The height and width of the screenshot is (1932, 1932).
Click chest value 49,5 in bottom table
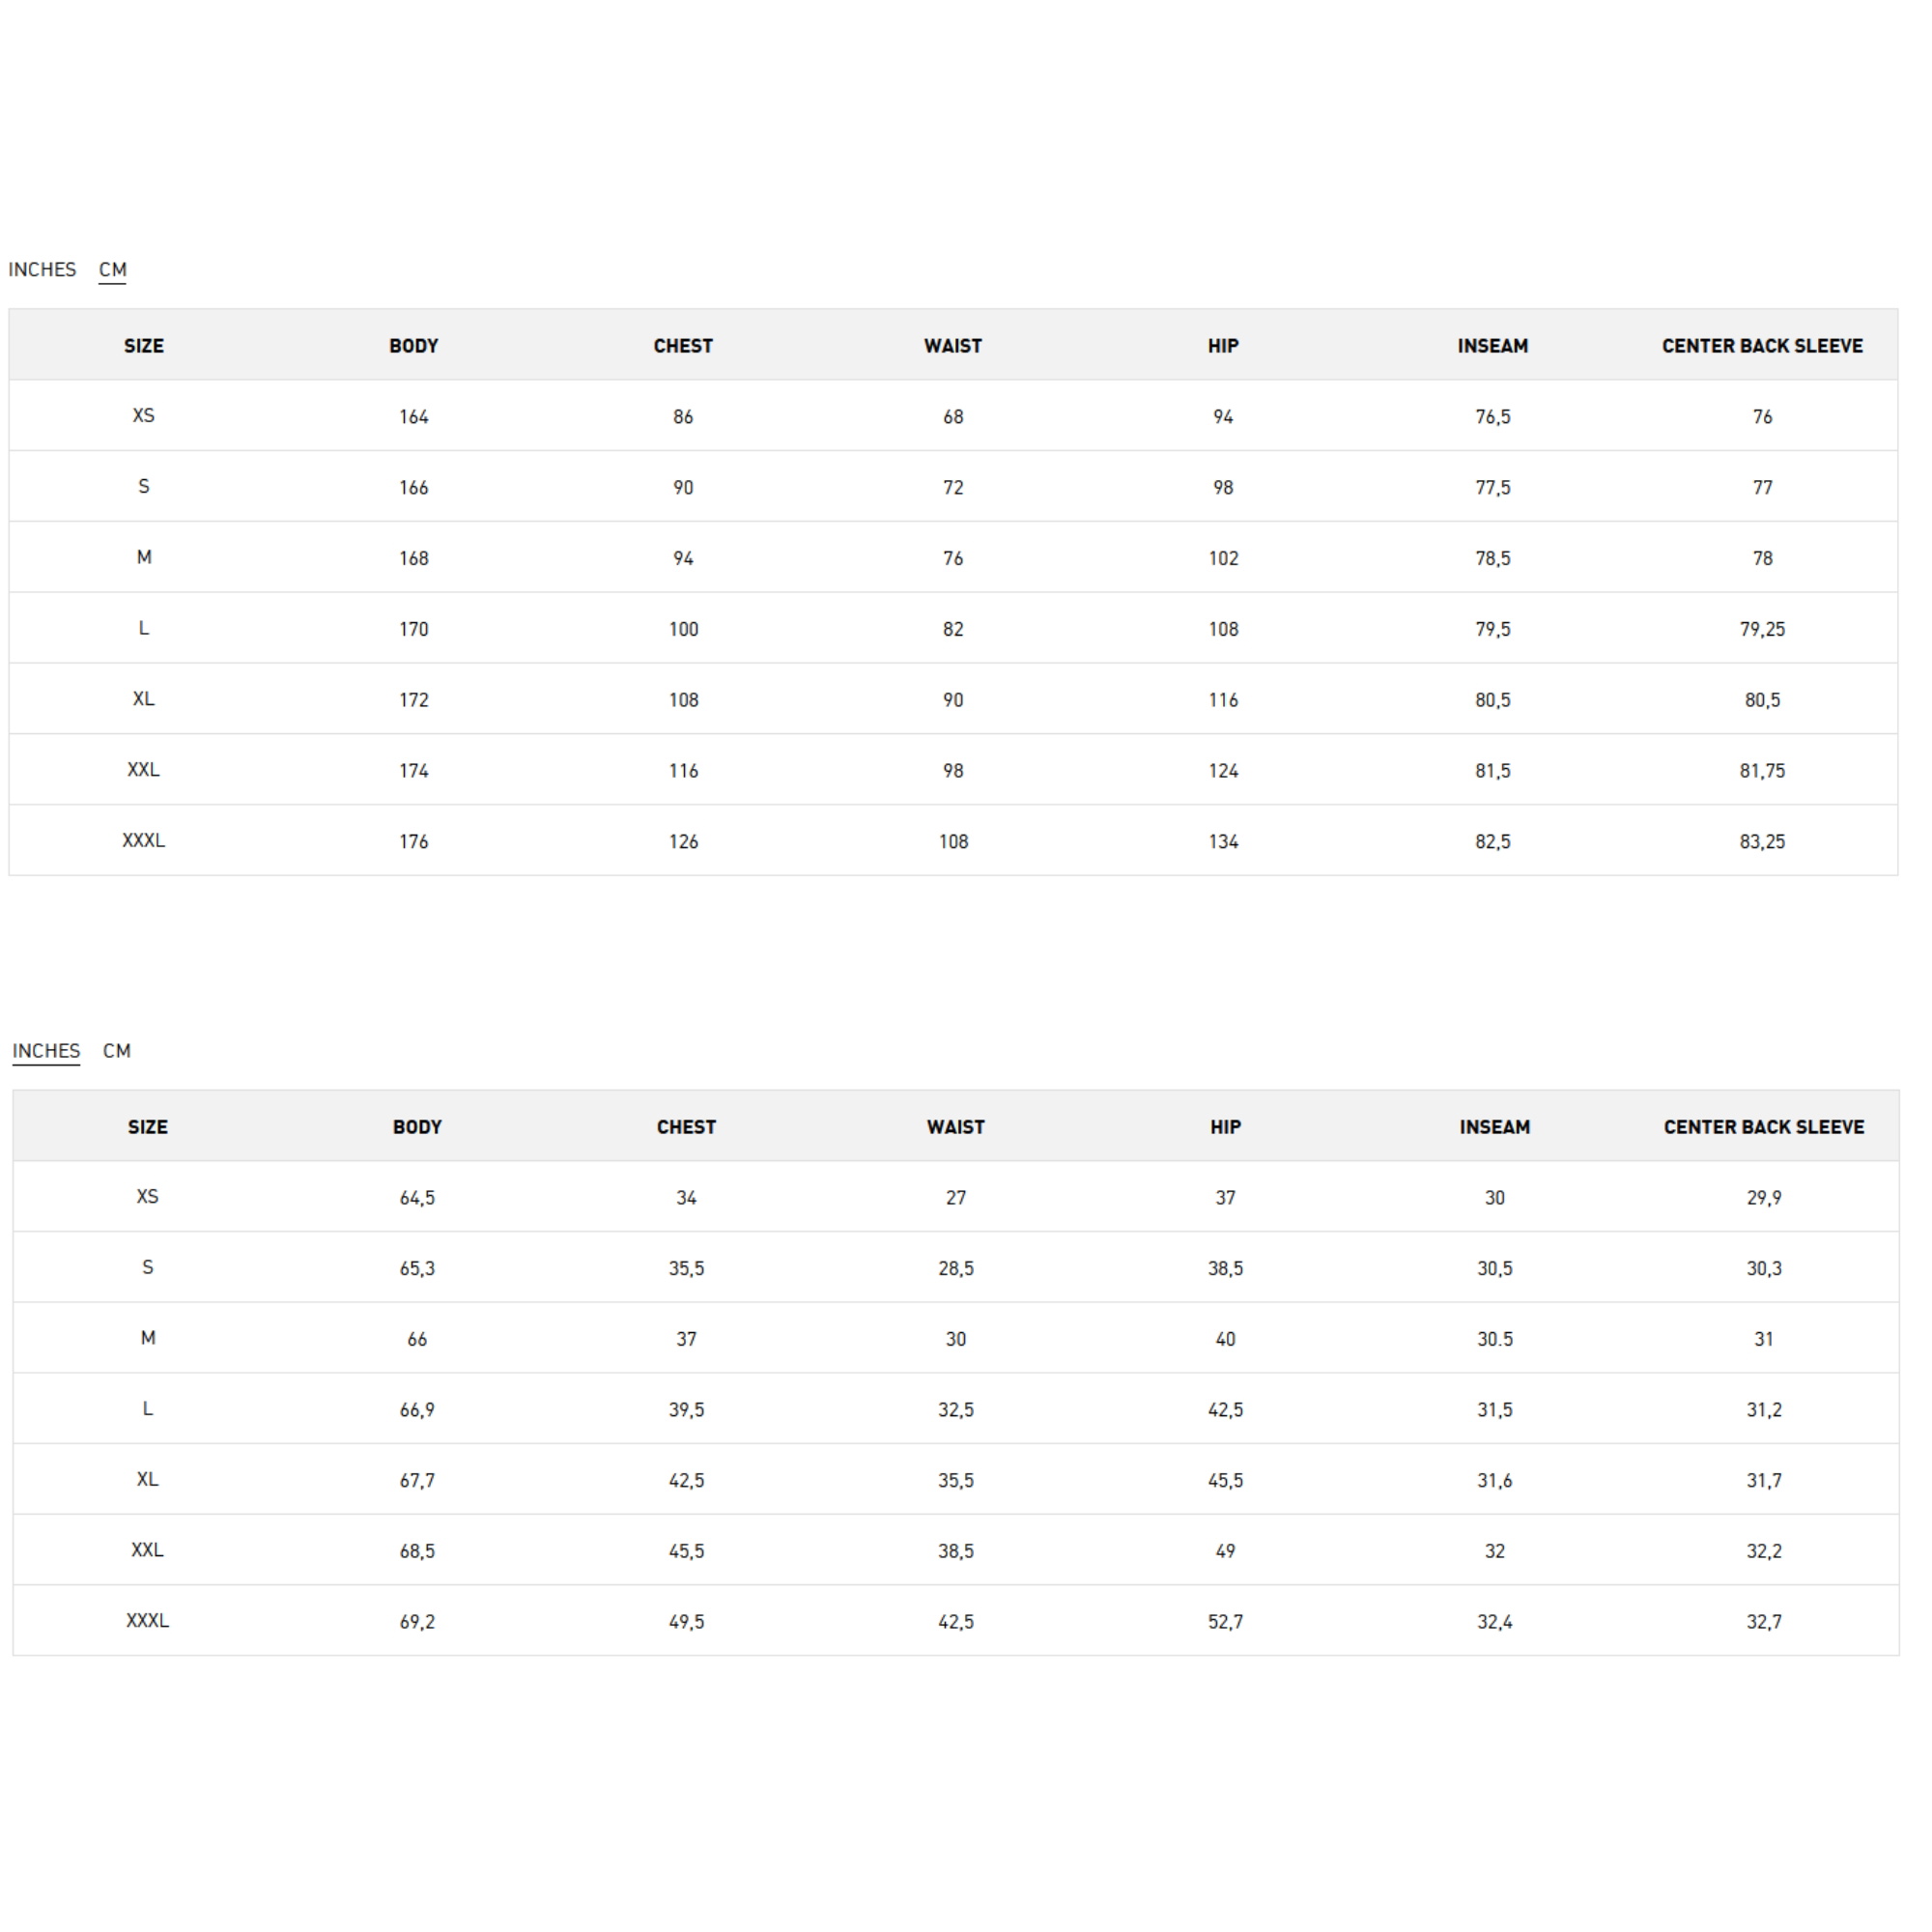pos(686,1621)
